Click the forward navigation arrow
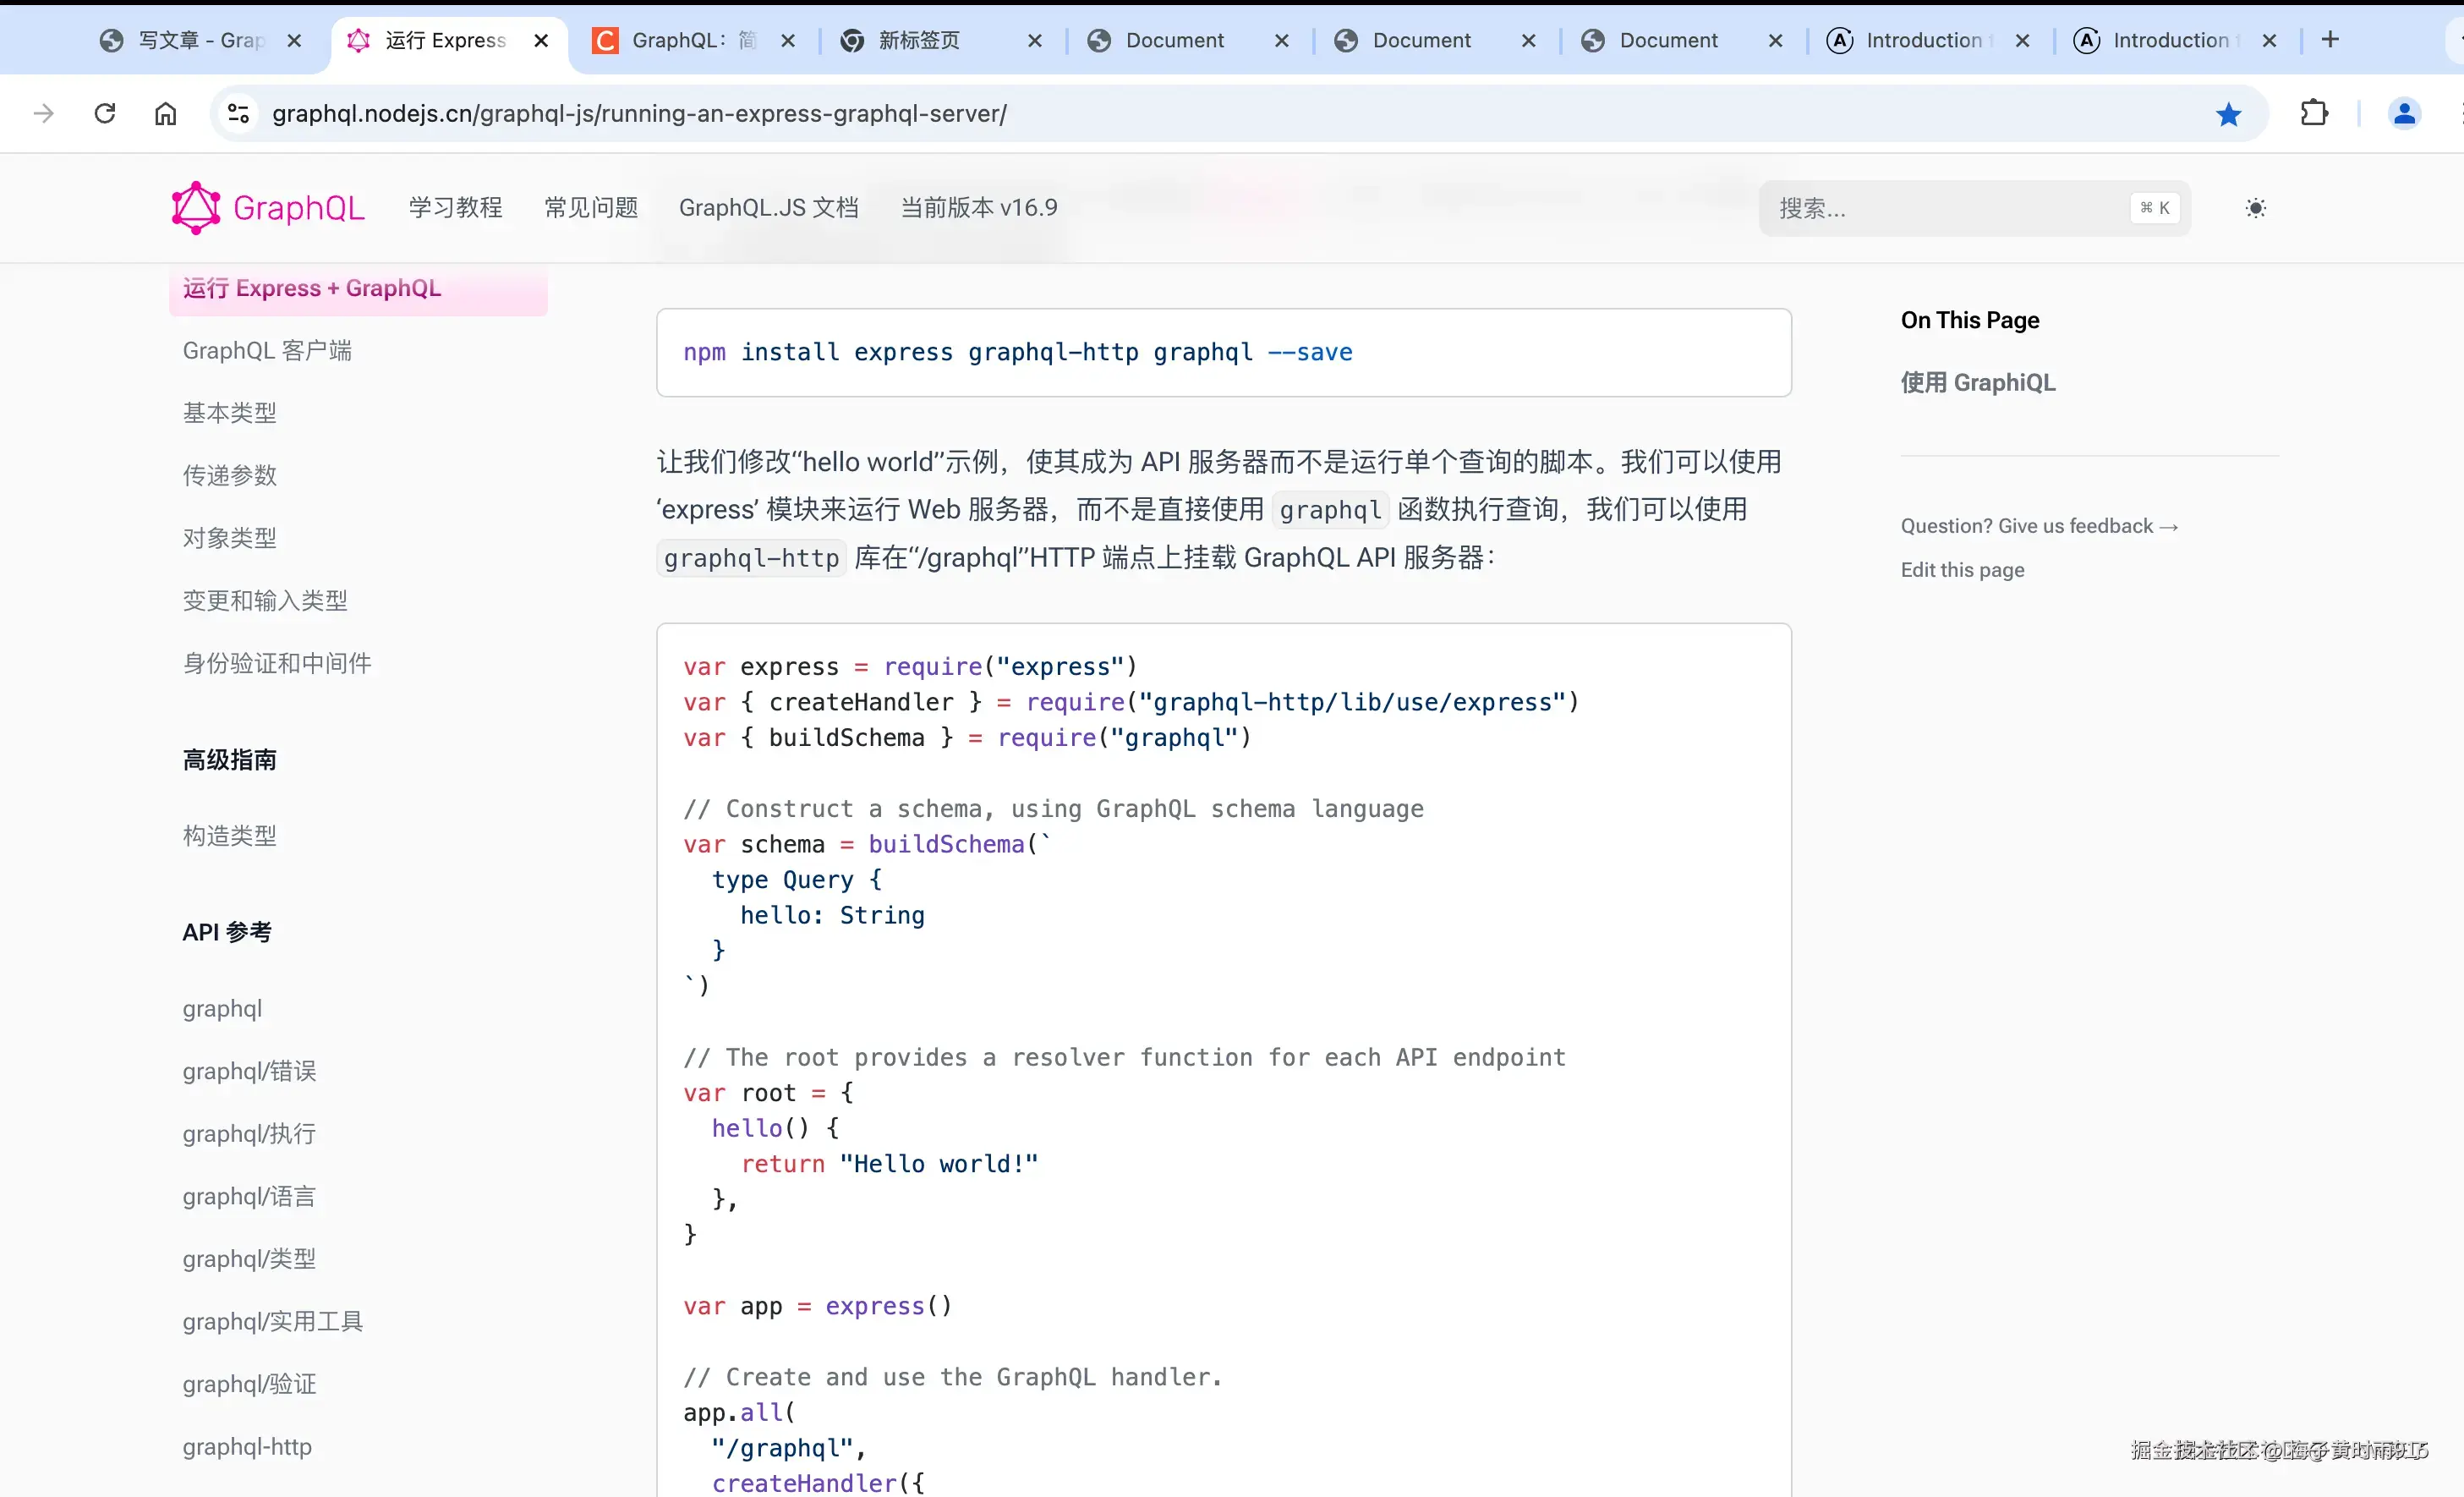Viewport: 2464px width, 1497px height. tap(44, 114)
